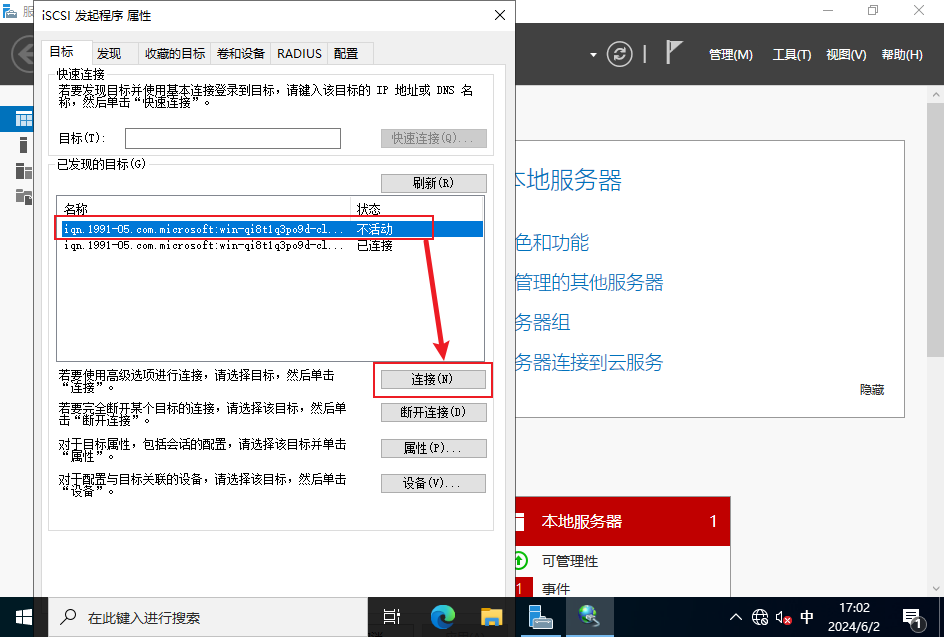Select the Dashboard icon in the sidebar
The width and height of the screenshot is (944, 637).
coord(23,119)
